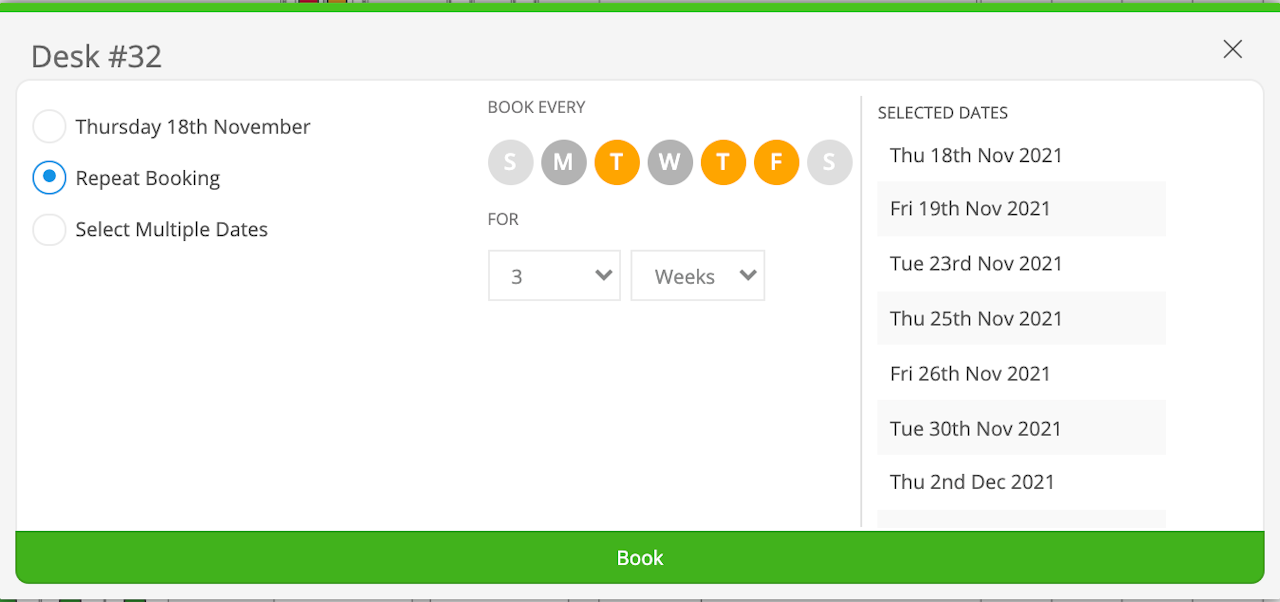Select the Repeat Booking radio button
Image resolution: width=1280 pixels, height=602 pixels.
[49, 178]
